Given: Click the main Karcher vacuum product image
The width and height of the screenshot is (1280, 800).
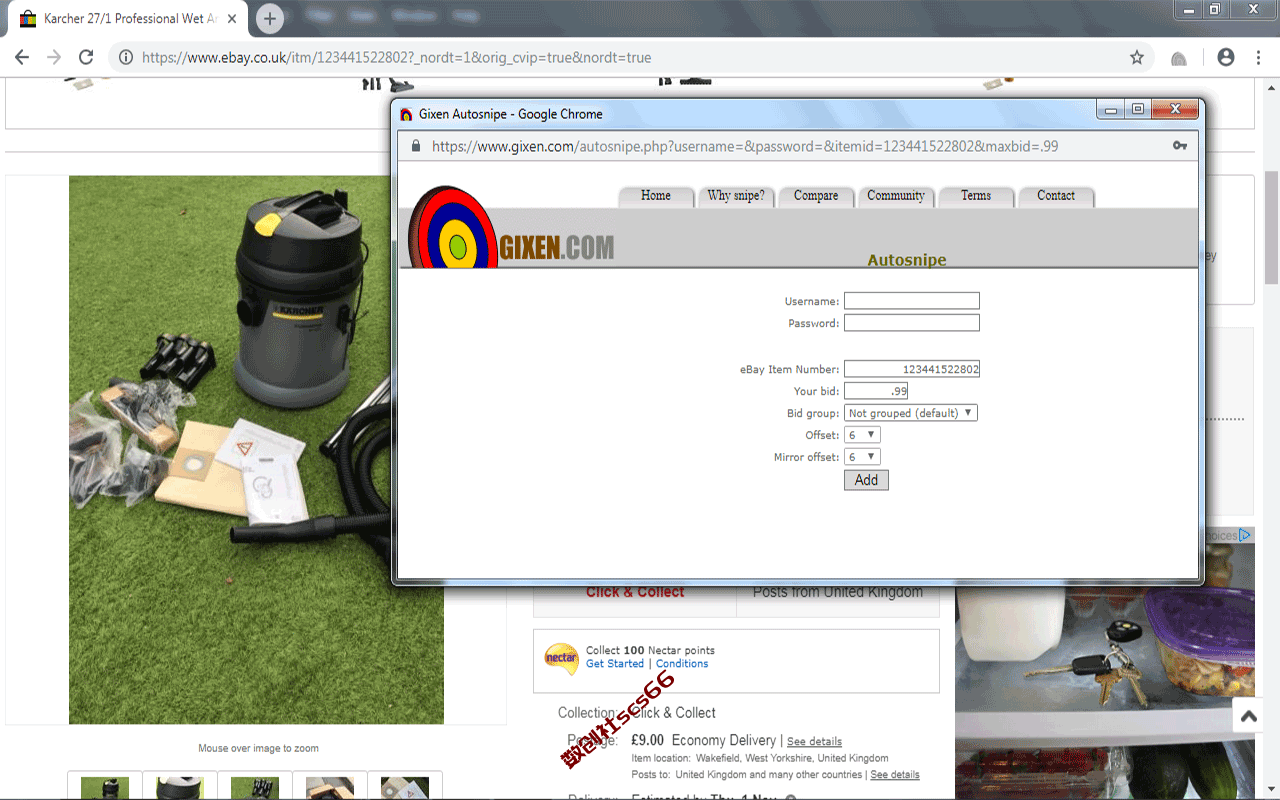Looking at the screenshot, I should point(256,450).
